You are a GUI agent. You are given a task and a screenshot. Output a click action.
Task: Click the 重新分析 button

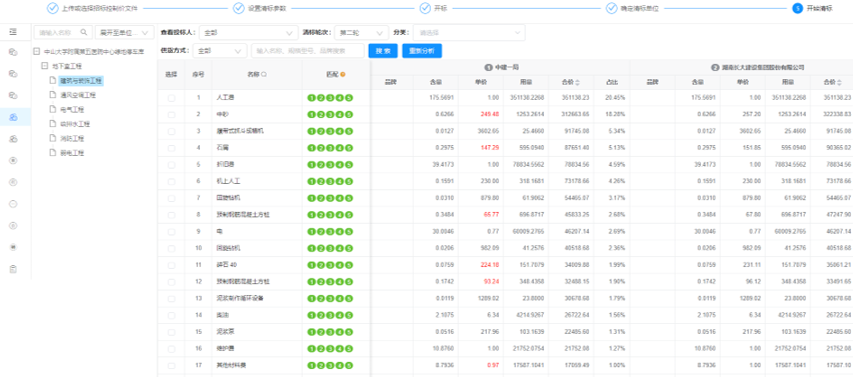(422, 51)
